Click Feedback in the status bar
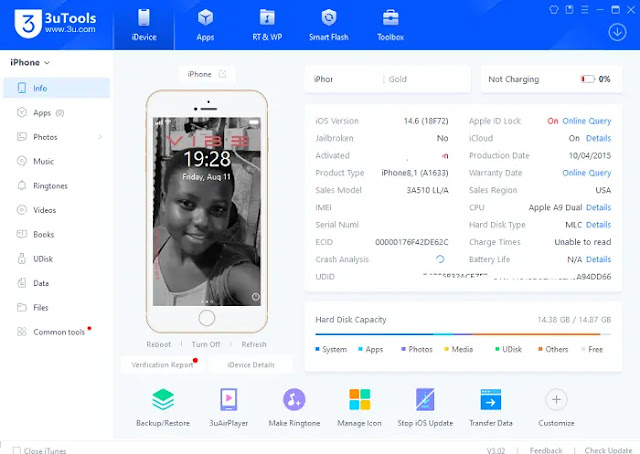Image resolution: width=640 pixels, height=454 pixels. (x=546, y=450)
